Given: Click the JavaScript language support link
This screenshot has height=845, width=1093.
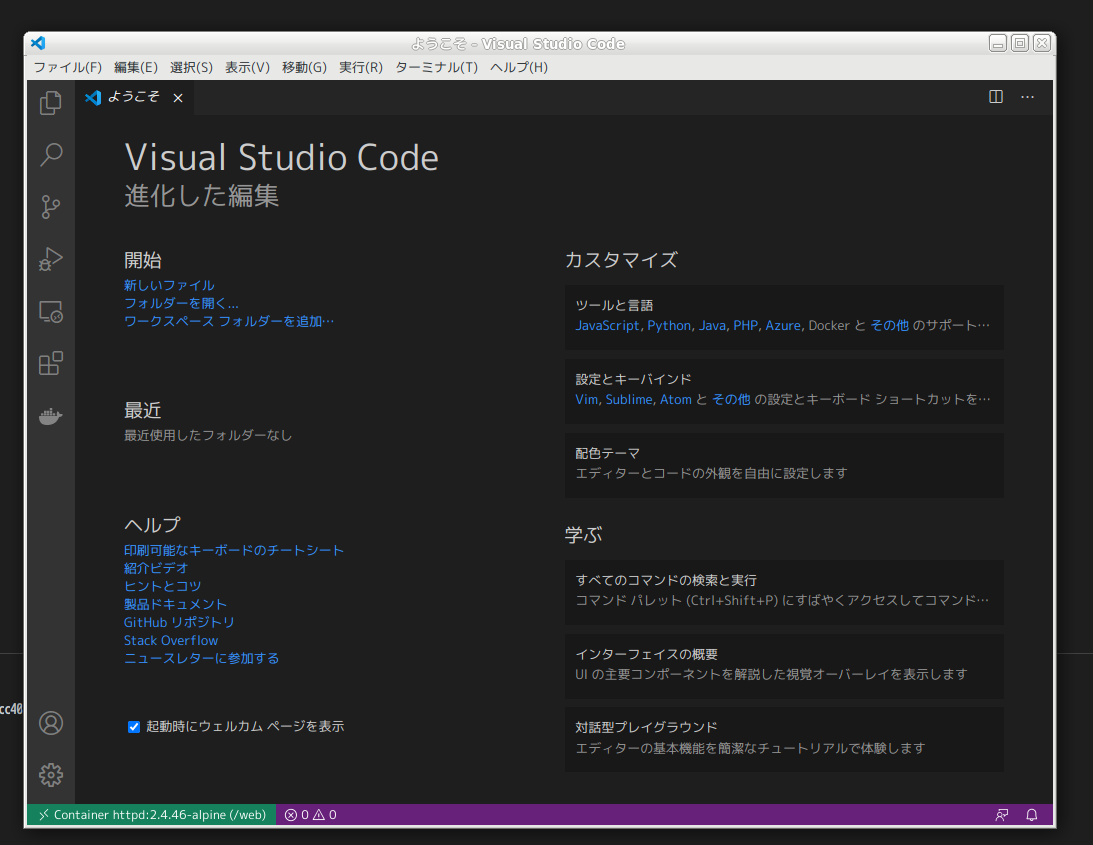Looking at the screenshot, I should (x=607, y=326).
